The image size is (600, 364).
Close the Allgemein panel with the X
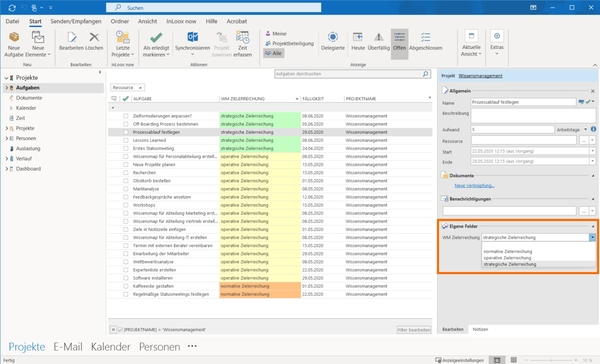tap(593, 91)
